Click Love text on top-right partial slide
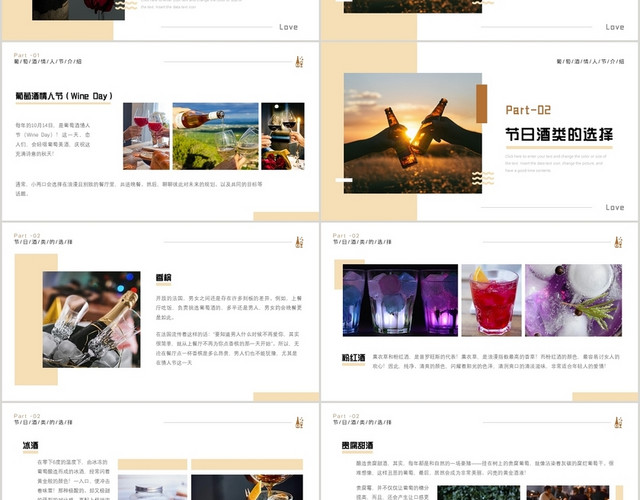The image size is (640, 500). pos(615,27)
